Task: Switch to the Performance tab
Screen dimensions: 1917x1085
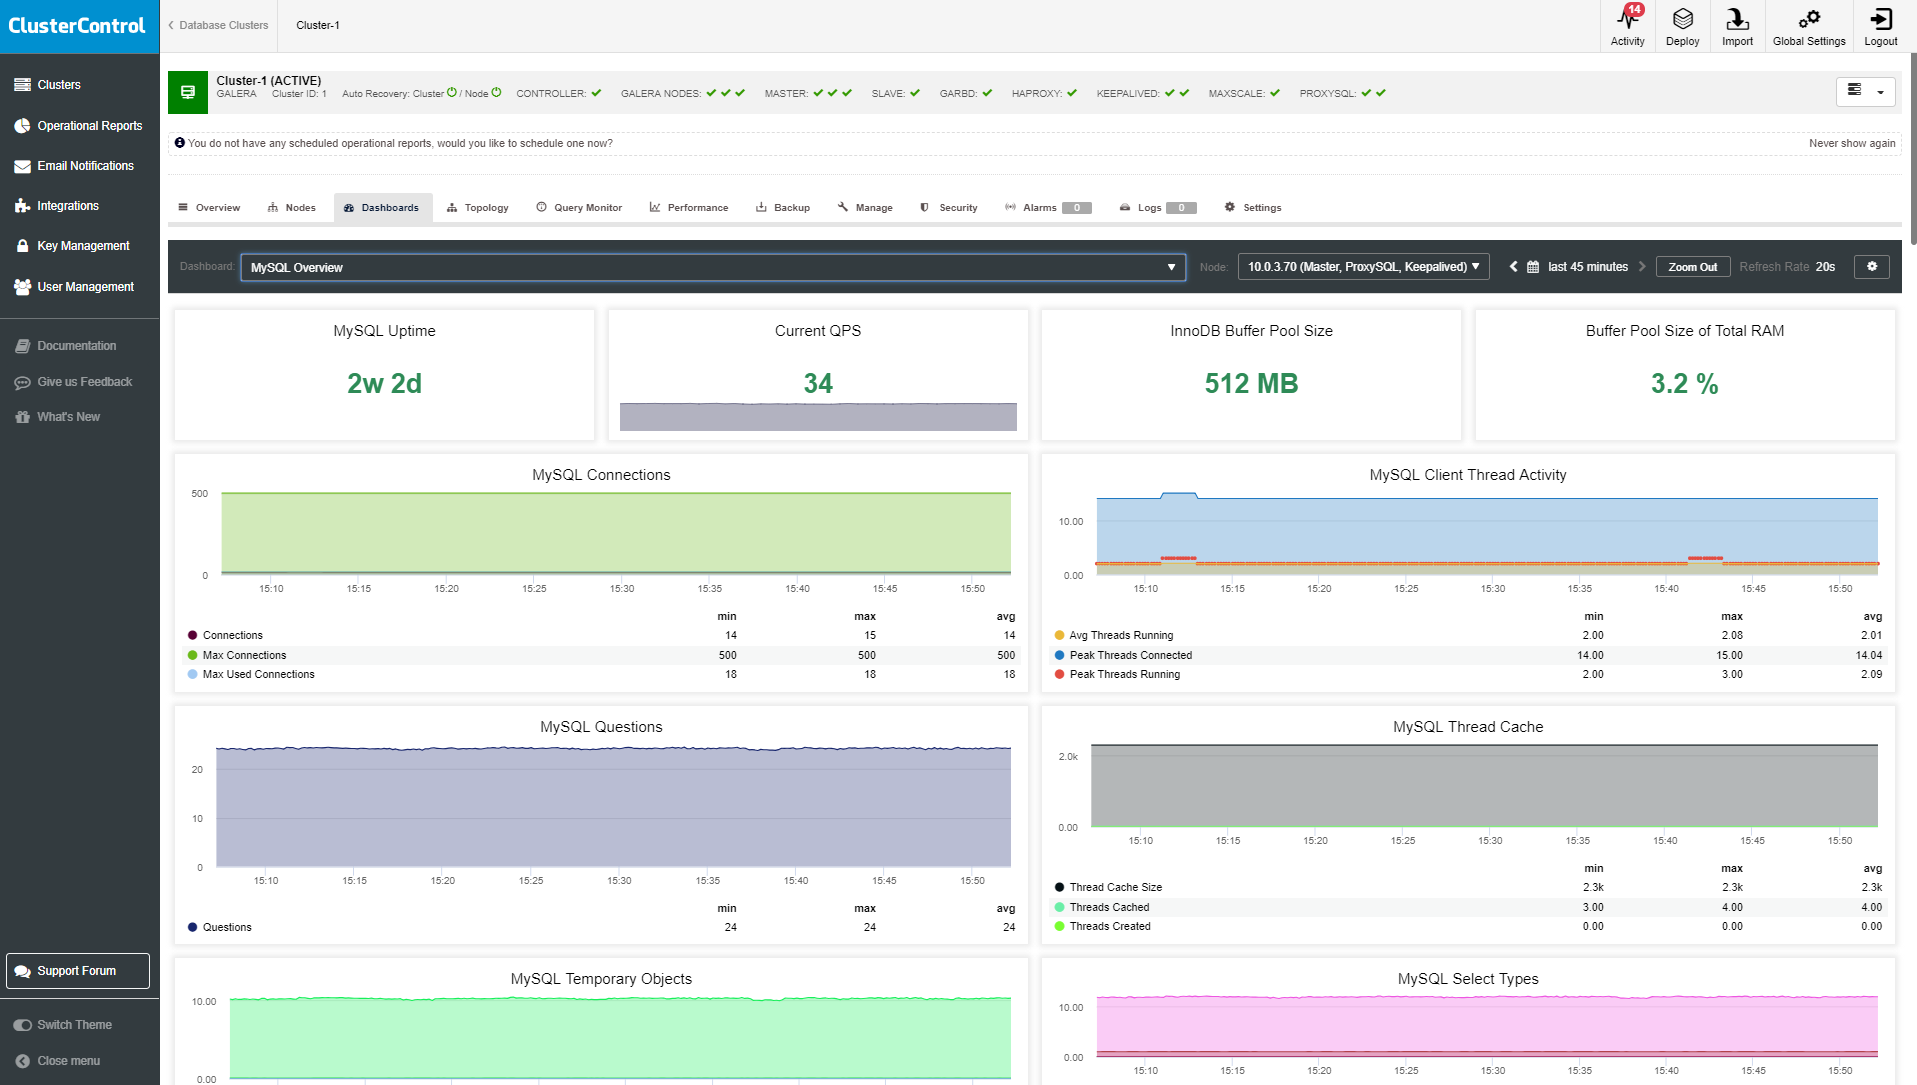Action: [689, 208]
